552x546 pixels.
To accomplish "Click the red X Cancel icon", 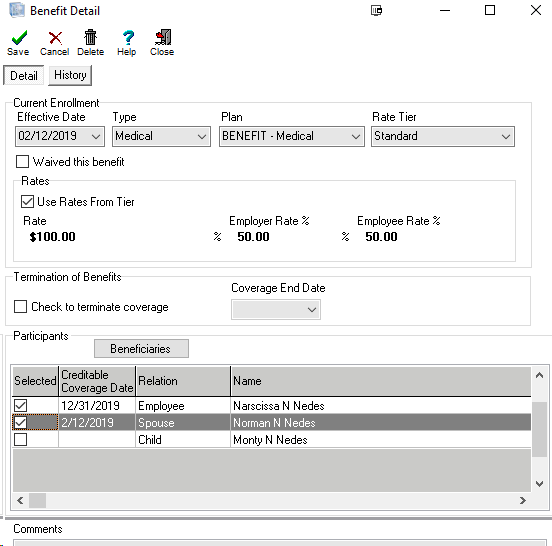I will [x=55, y=38].
